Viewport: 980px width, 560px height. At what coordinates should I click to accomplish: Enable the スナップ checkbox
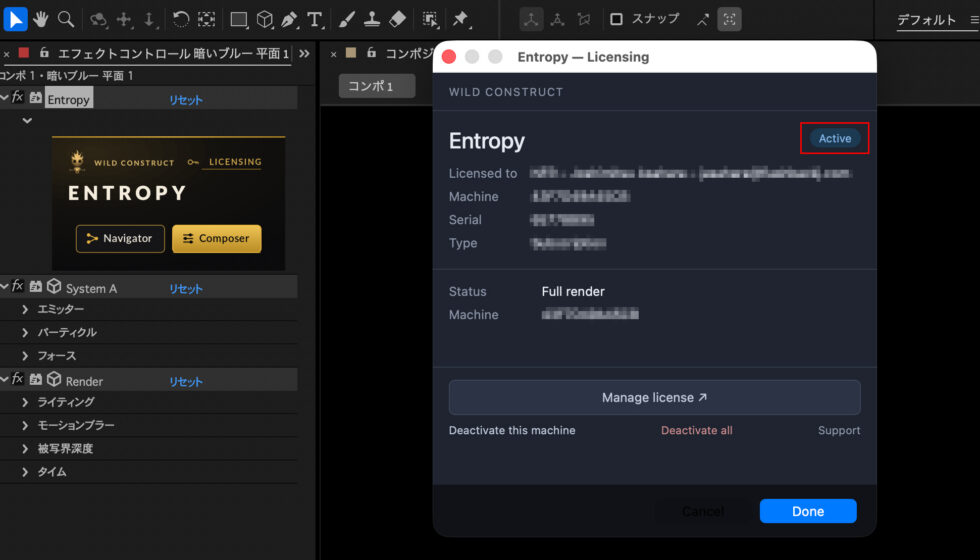pyautogui.click(x=616, y=19)
